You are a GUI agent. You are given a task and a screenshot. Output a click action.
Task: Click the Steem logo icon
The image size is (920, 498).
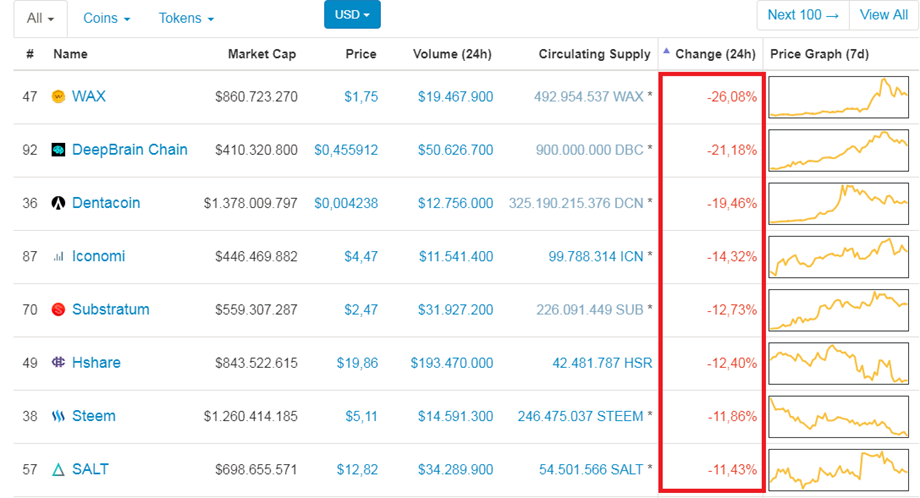[58, 416]
